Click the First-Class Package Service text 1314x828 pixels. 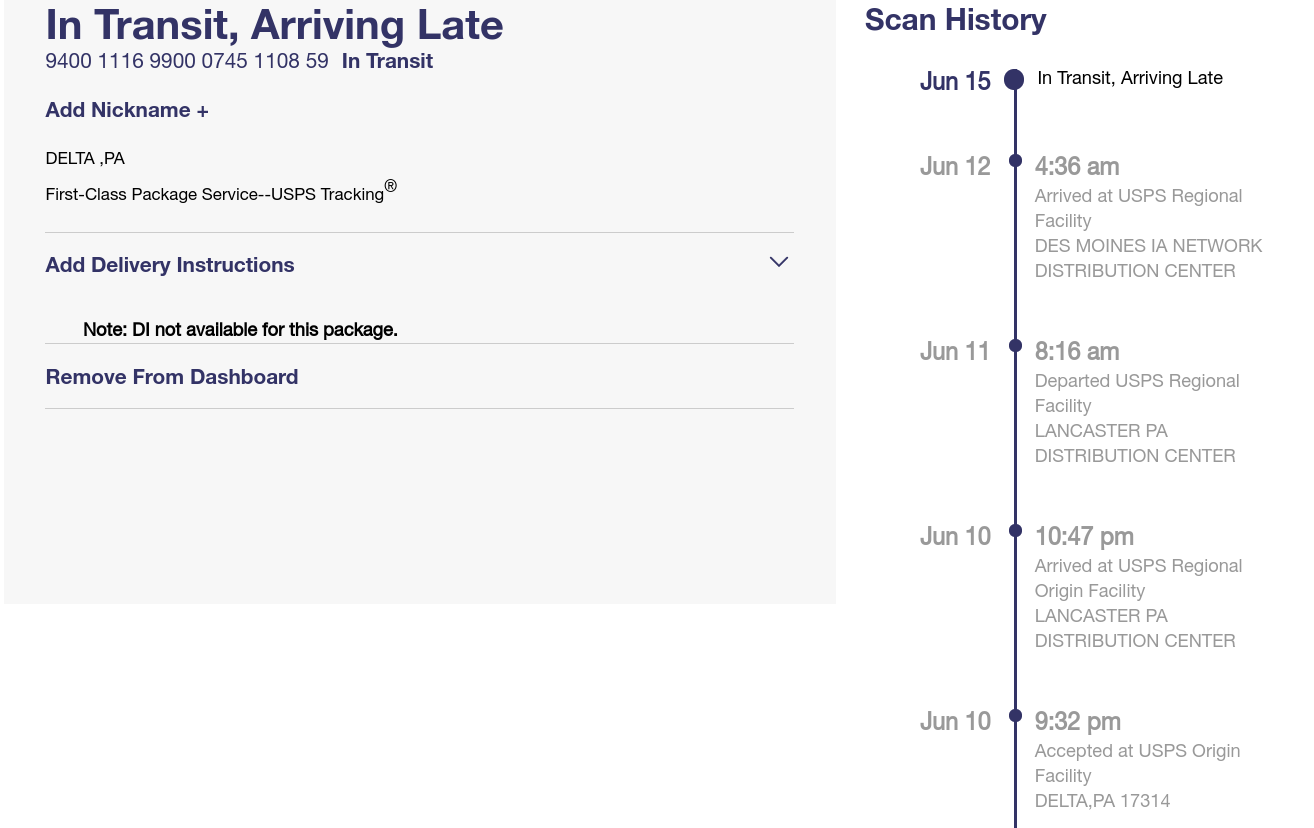[x=215, y=194]
